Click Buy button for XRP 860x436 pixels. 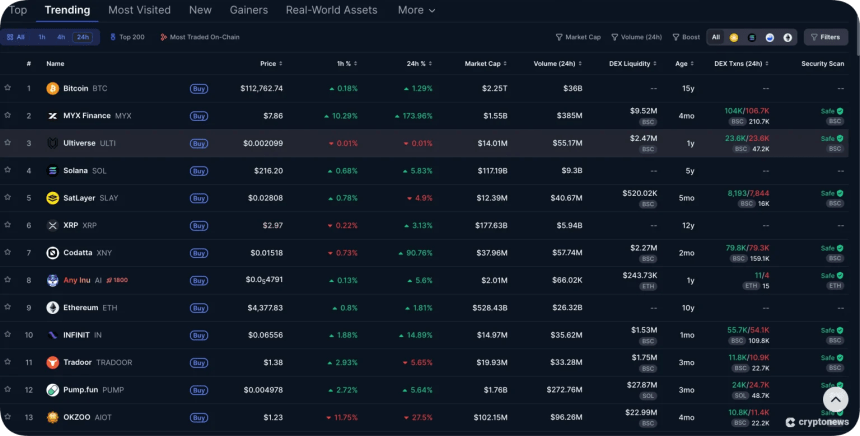(199, 226)
